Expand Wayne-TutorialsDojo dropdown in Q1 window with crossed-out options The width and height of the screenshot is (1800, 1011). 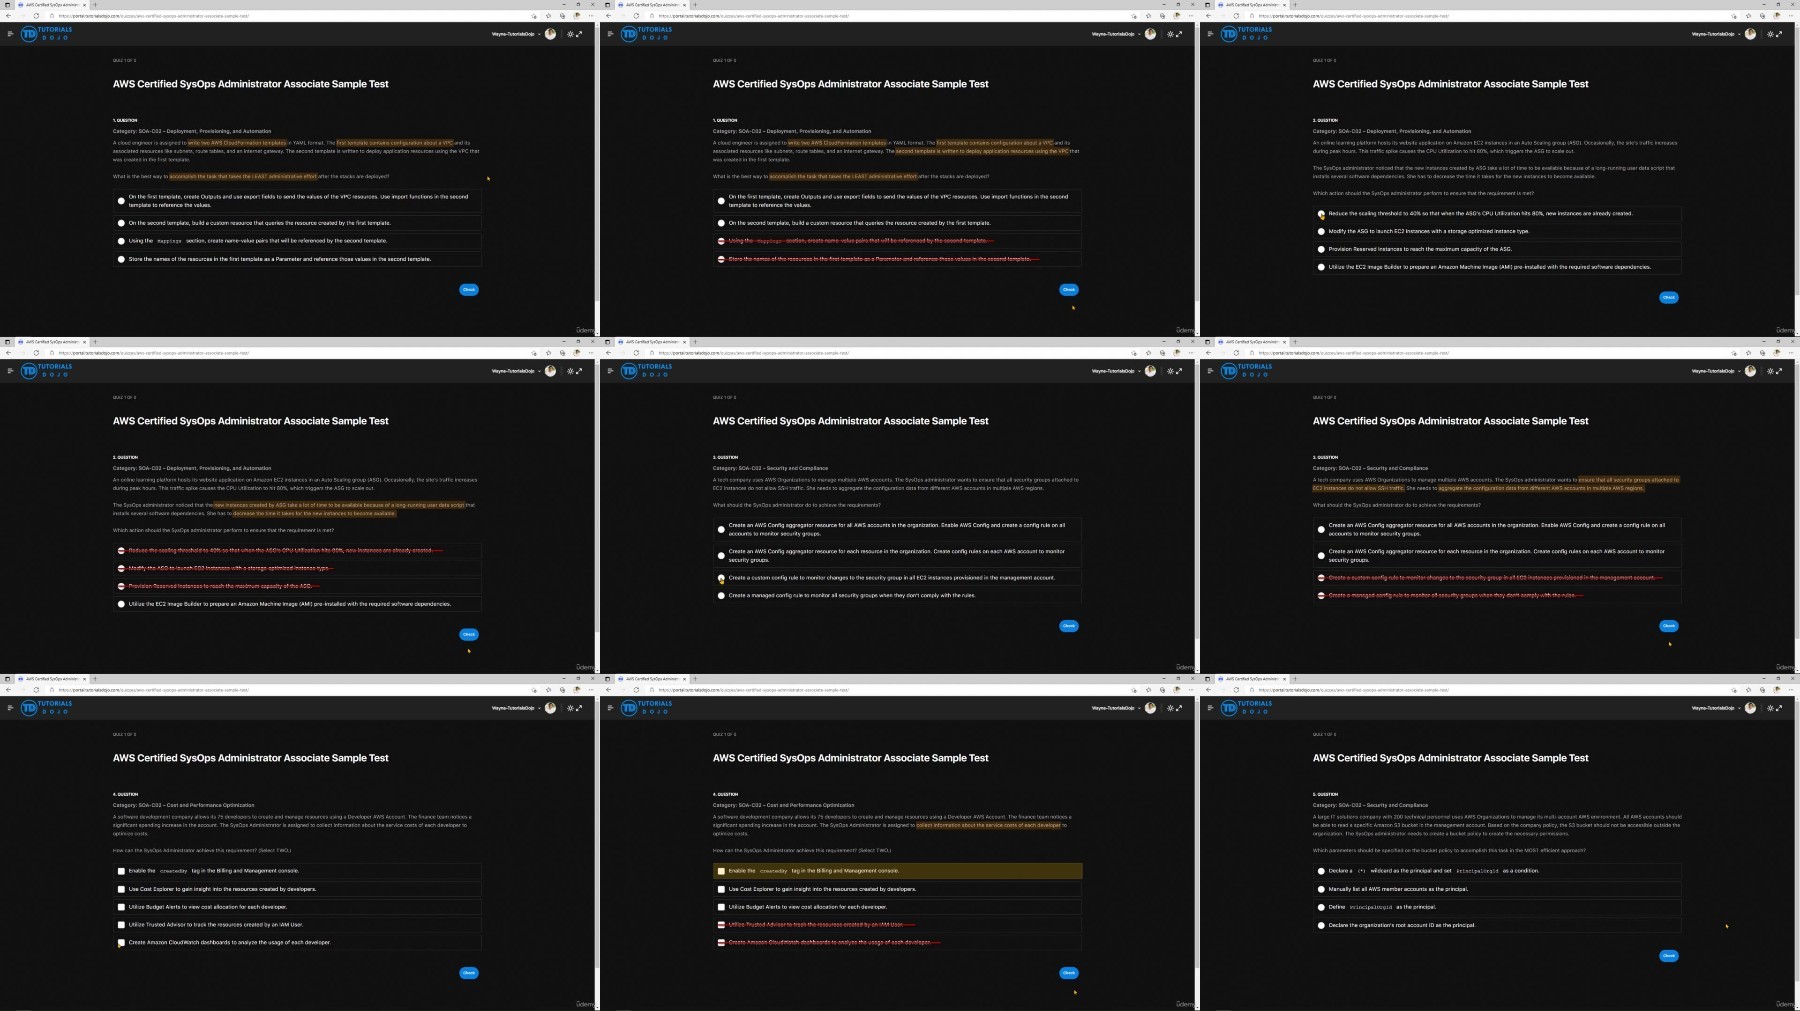[x=1117, y=34]
